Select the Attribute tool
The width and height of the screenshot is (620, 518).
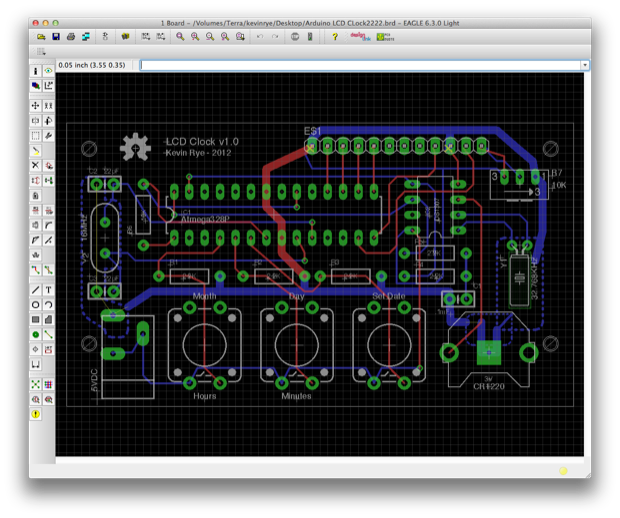(48, 350)
